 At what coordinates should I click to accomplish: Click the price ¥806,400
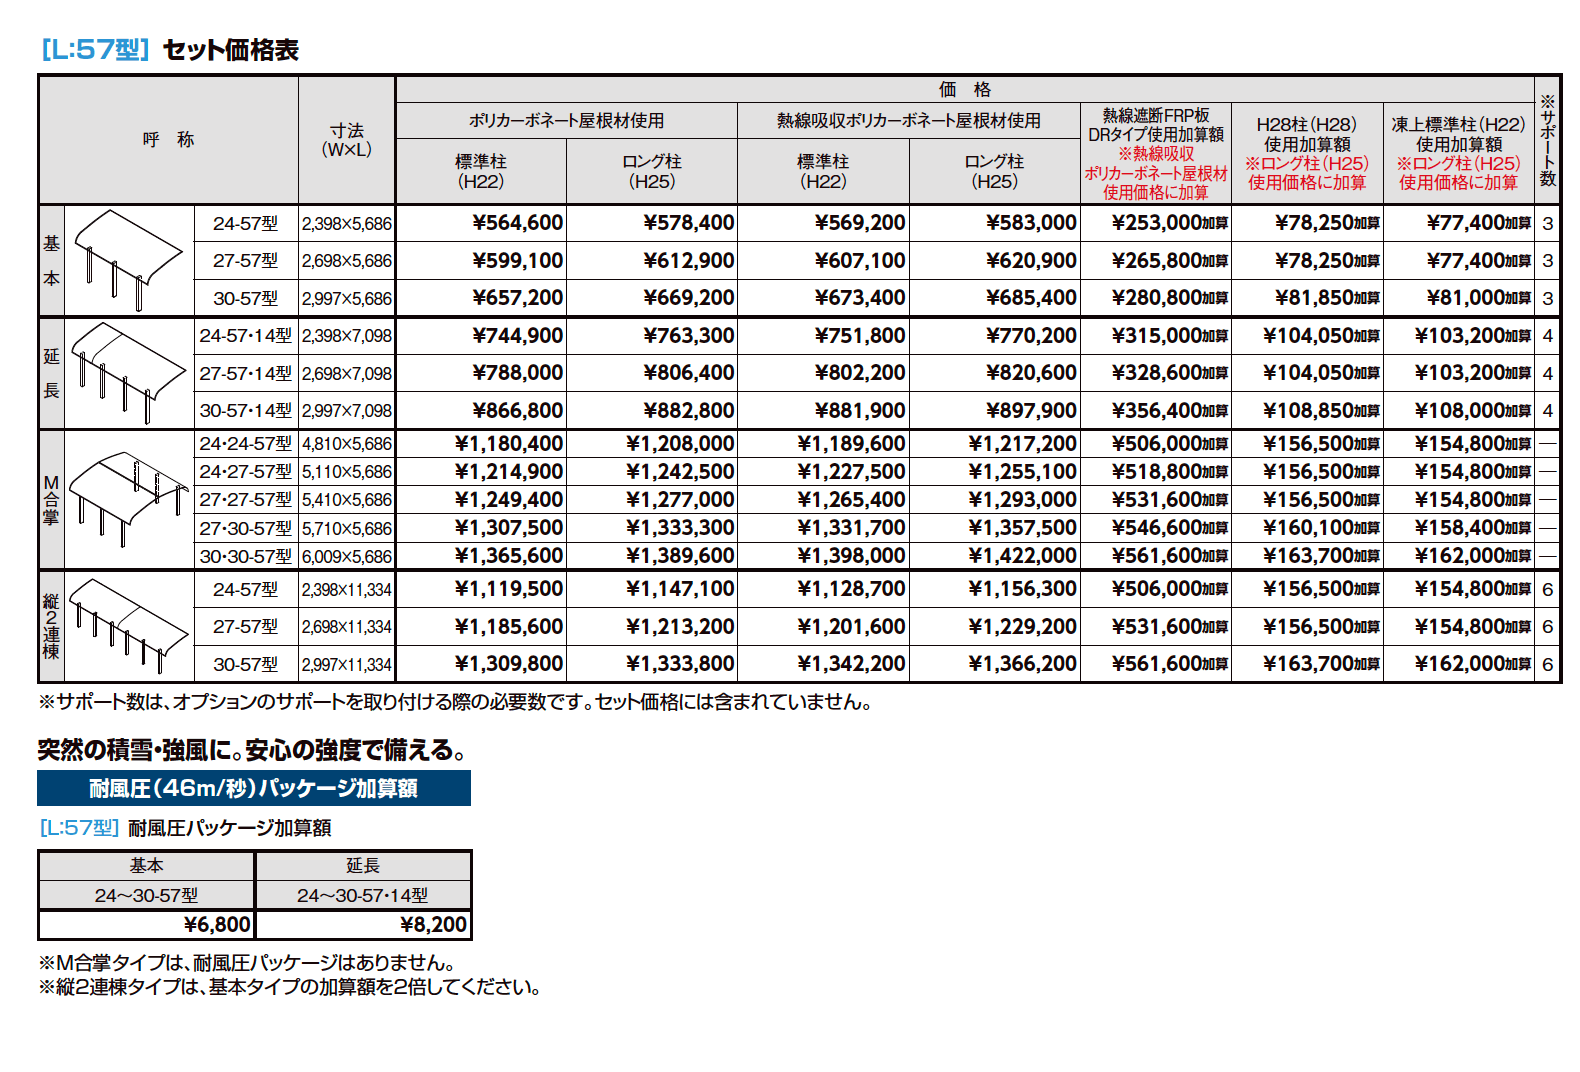tap(689, 373)
